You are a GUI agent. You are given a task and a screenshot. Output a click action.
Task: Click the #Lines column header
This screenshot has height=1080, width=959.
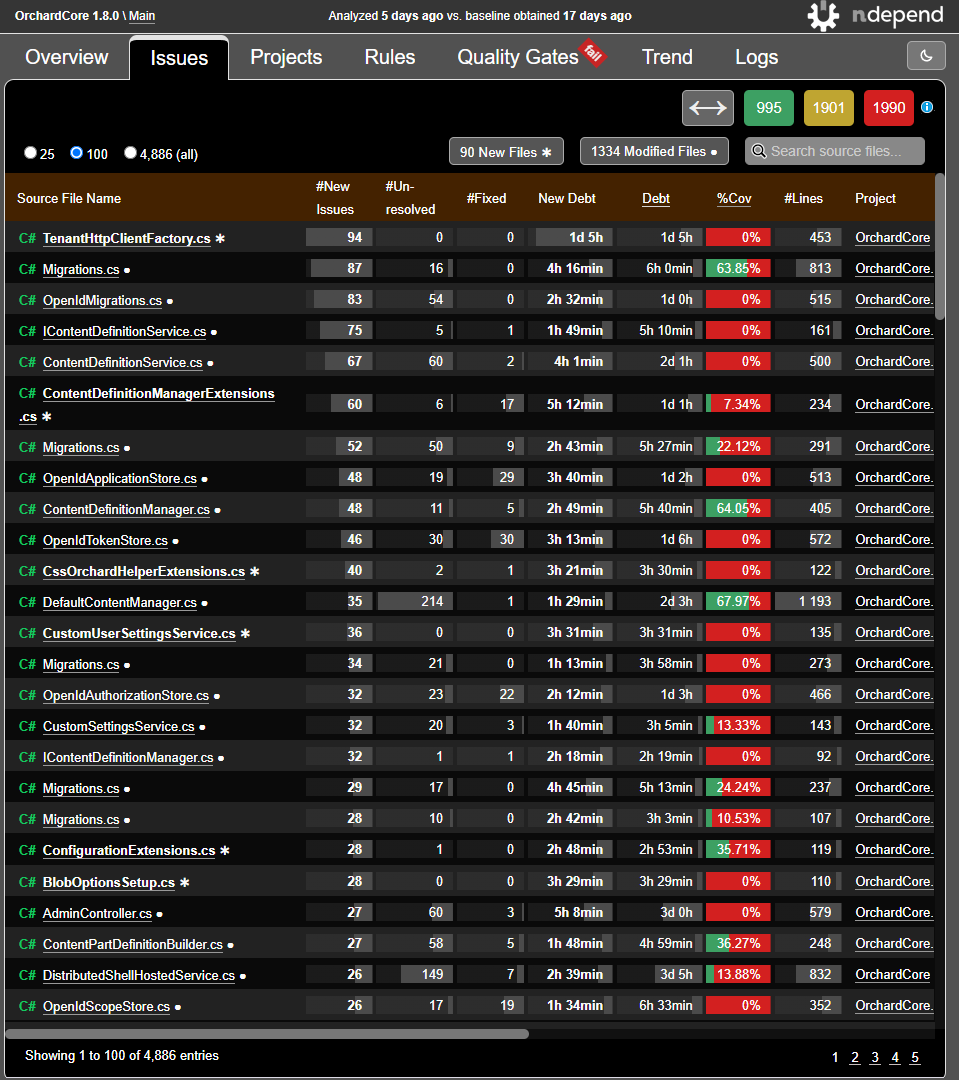(x=803, y=198)
